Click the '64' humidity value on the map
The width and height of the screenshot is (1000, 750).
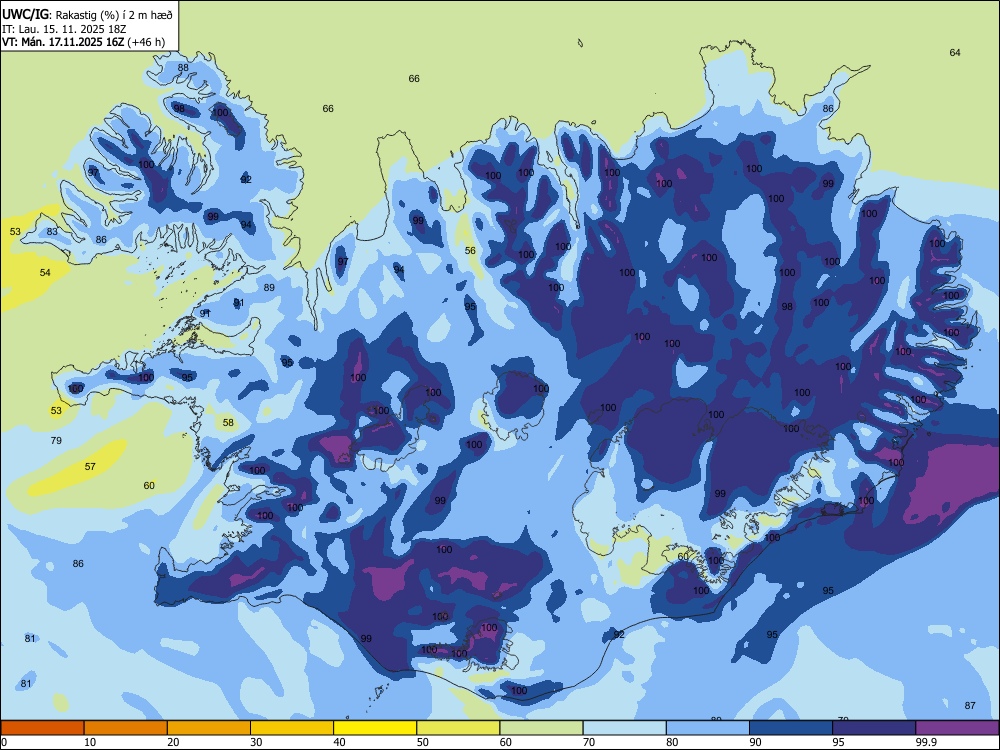(x=955, y=52)
